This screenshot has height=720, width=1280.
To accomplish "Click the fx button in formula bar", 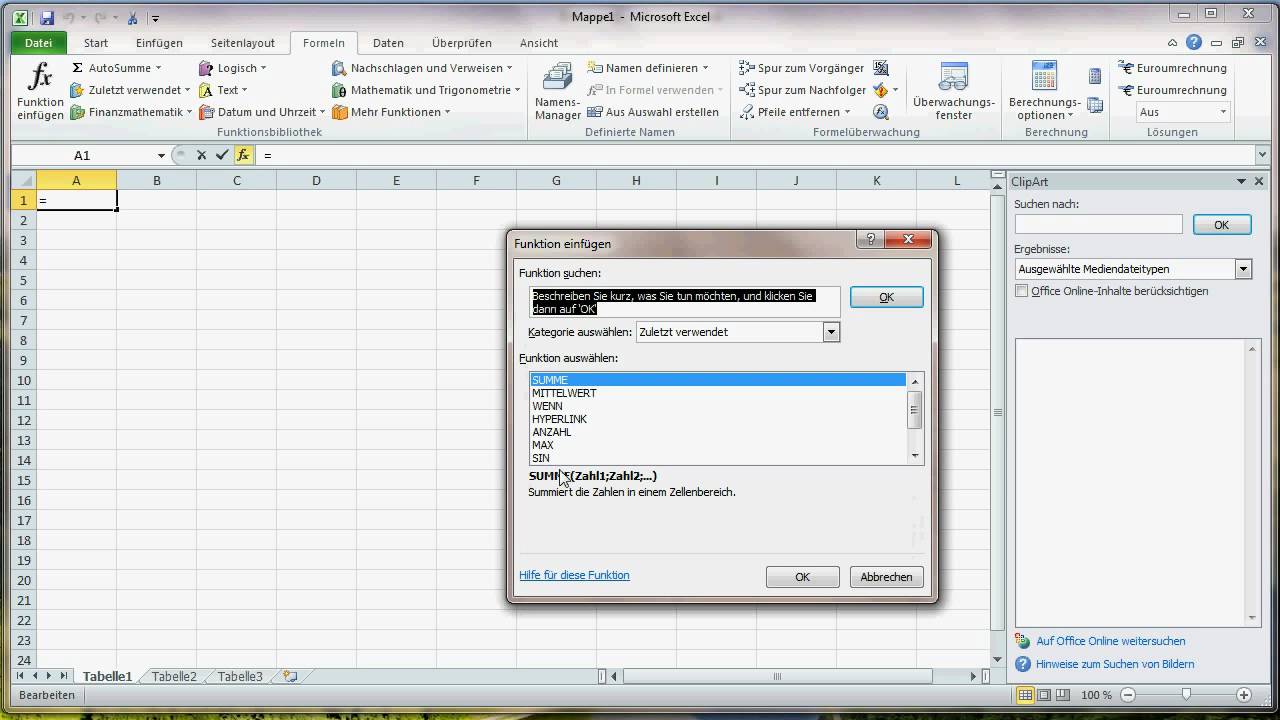I will 243,155.
